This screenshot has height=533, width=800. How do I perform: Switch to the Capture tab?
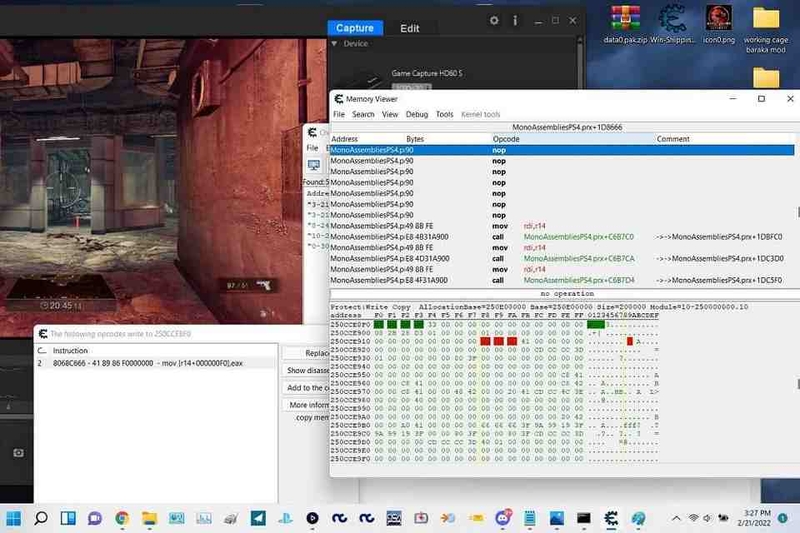(355, 28)
